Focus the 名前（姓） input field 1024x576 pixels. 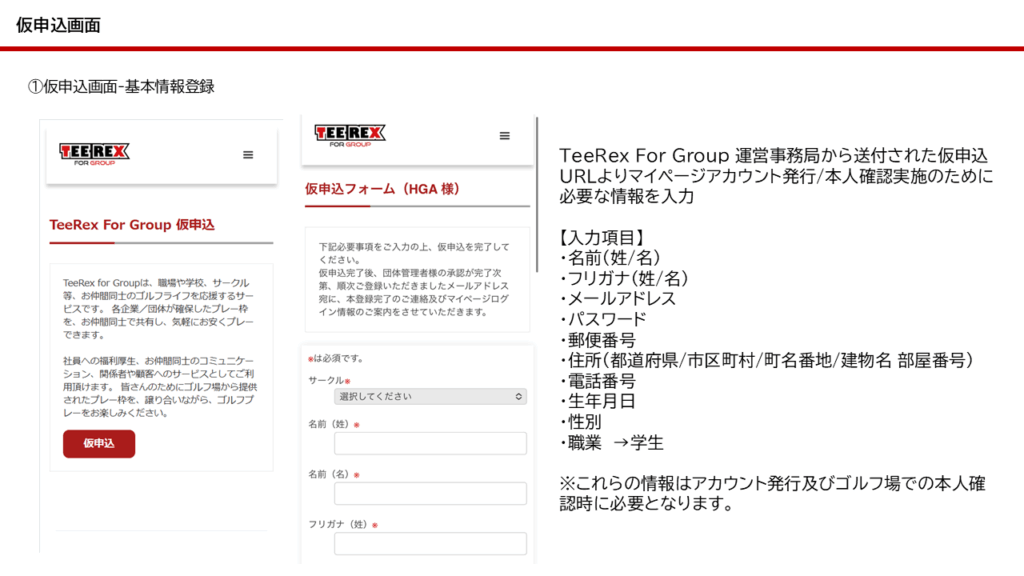(430, 443)
